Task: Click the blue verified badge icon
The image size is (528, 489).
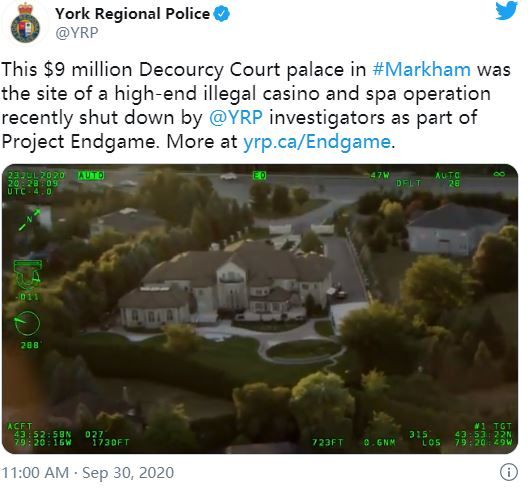Action: pyautogui.click(x=223, y=14)
